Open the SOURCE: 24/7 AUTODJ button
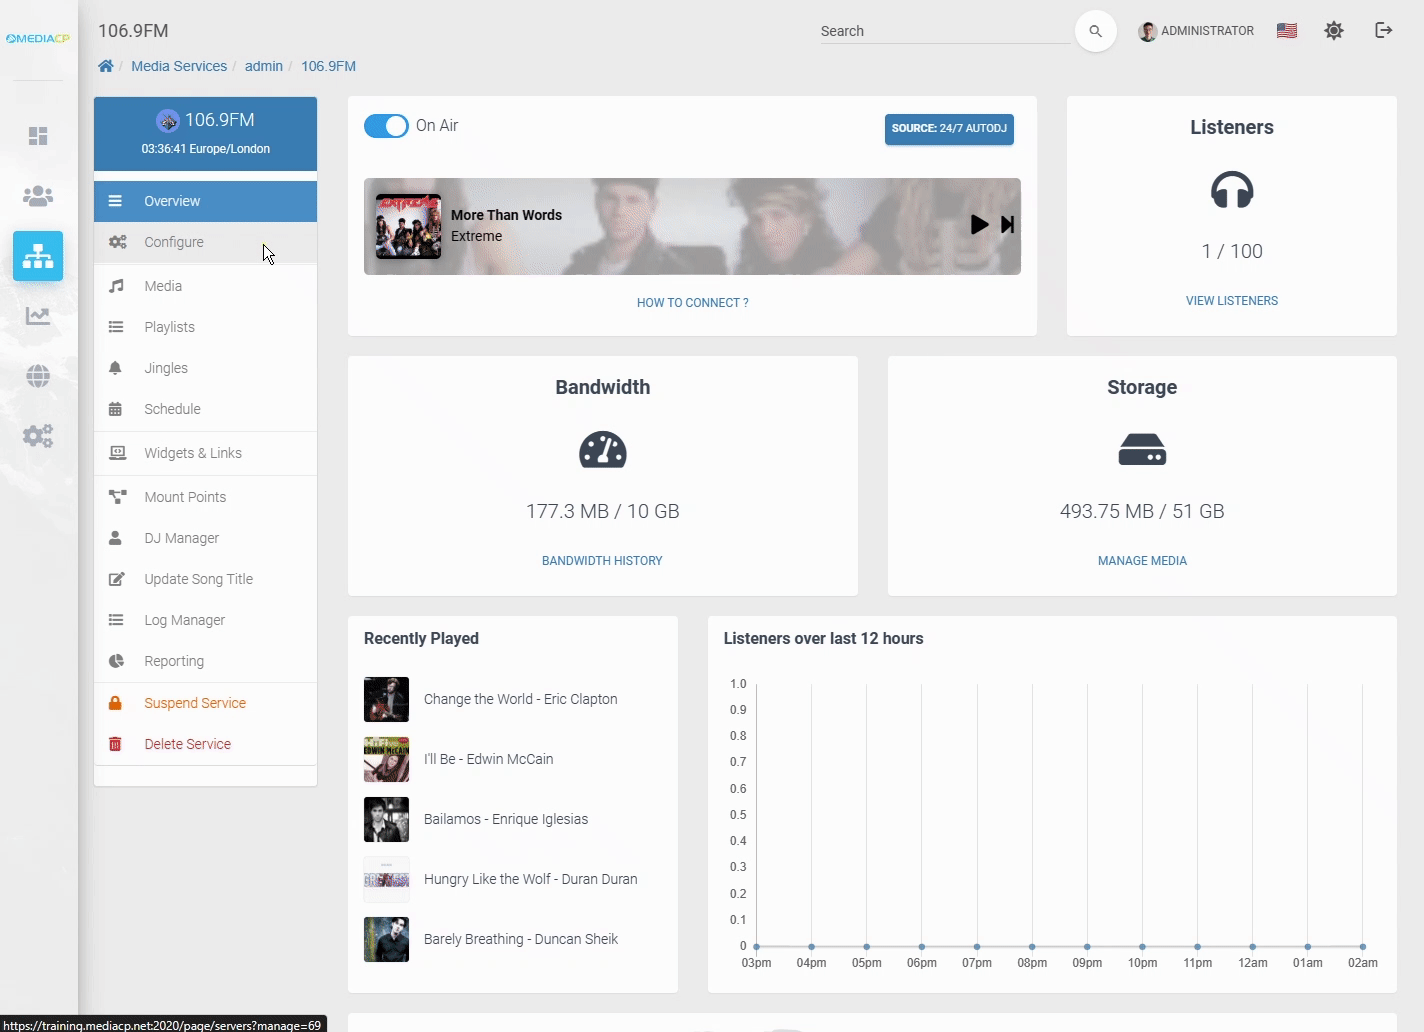This screenshot has width=1424, height=1032. (x=948, y=129)
